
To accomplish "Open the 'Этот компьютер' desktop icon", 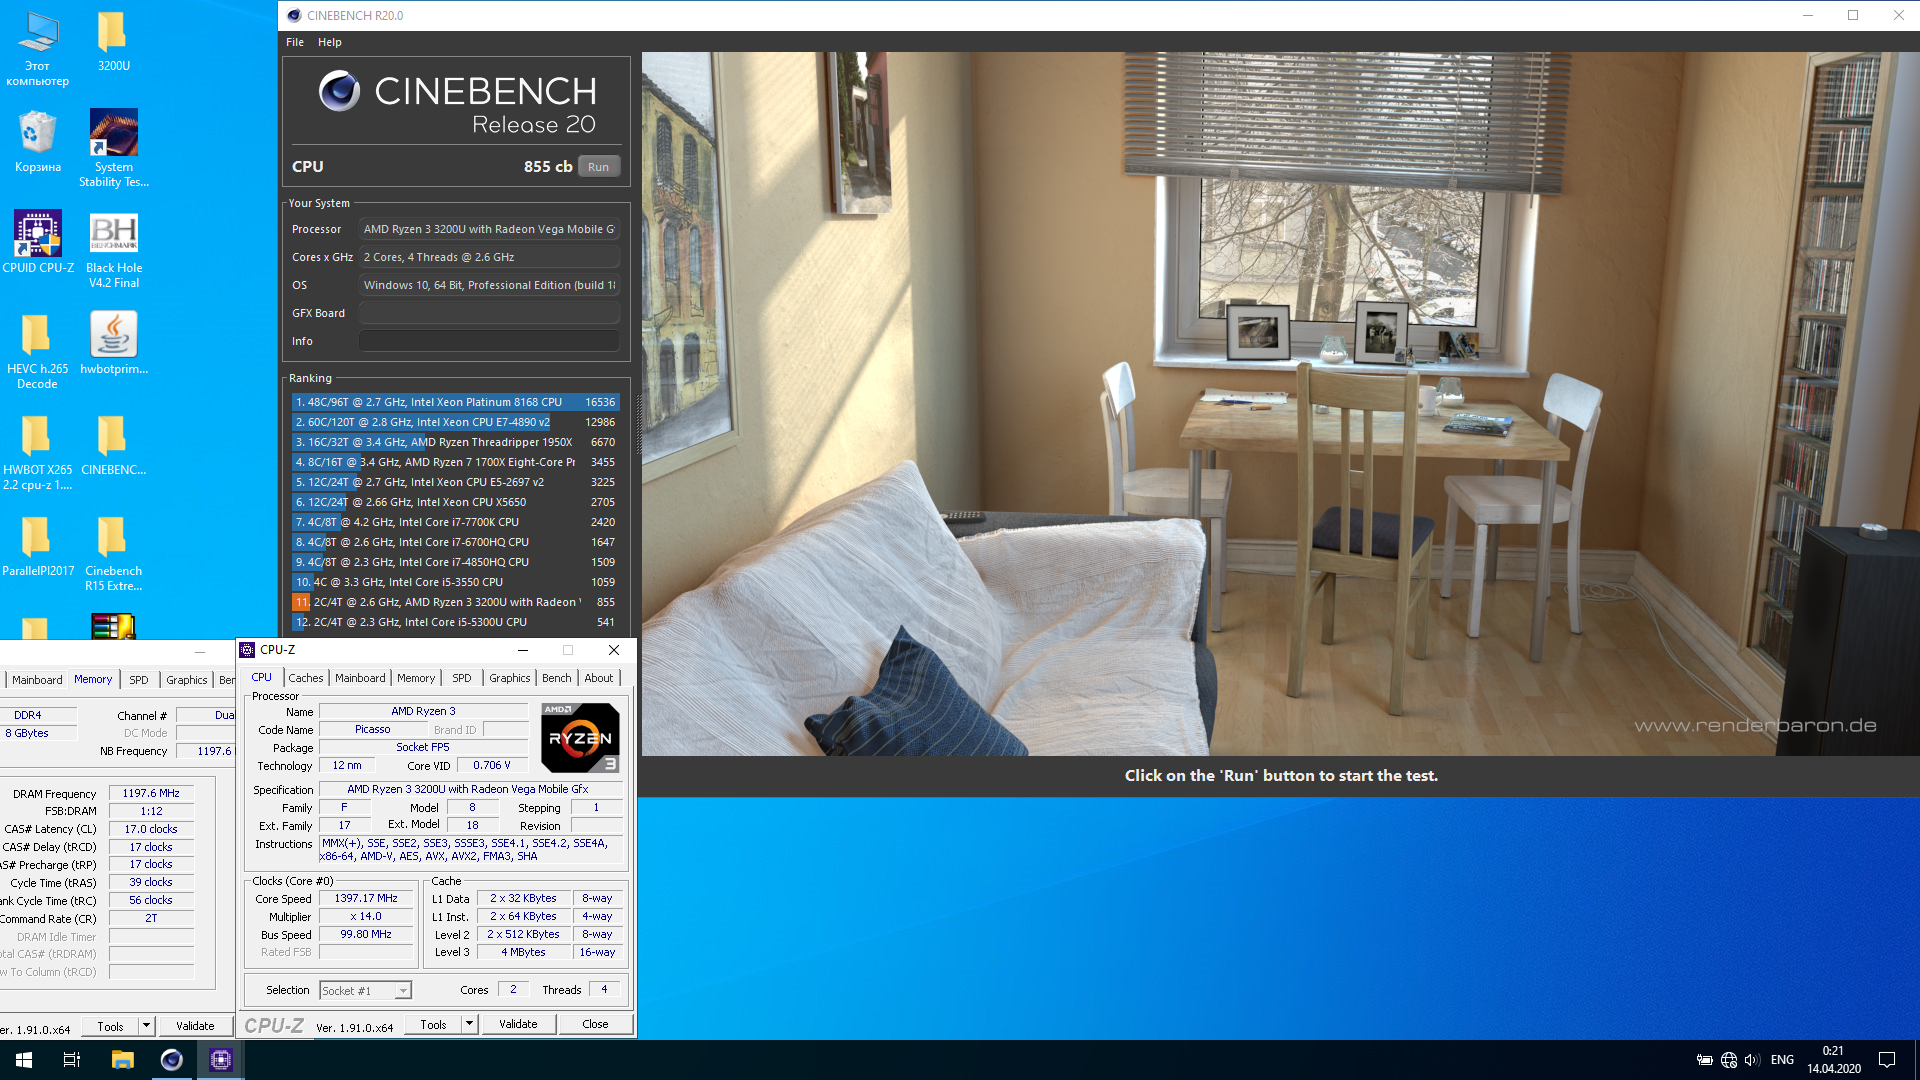I will [x=38, y=48].
